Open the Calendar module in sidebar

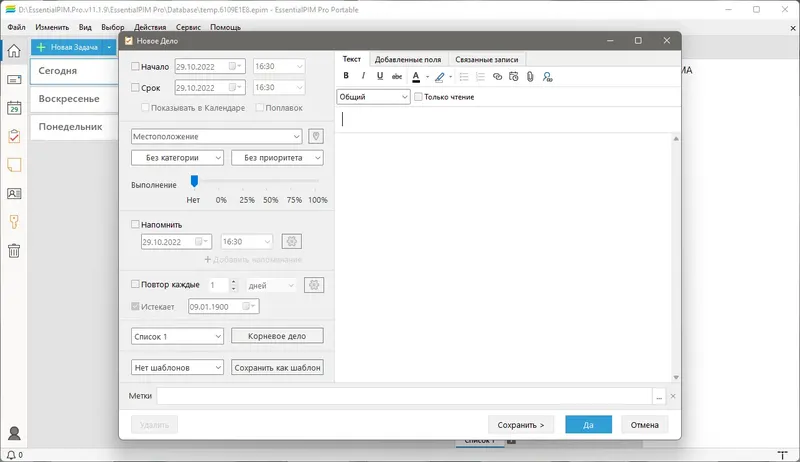coord(14,108)
